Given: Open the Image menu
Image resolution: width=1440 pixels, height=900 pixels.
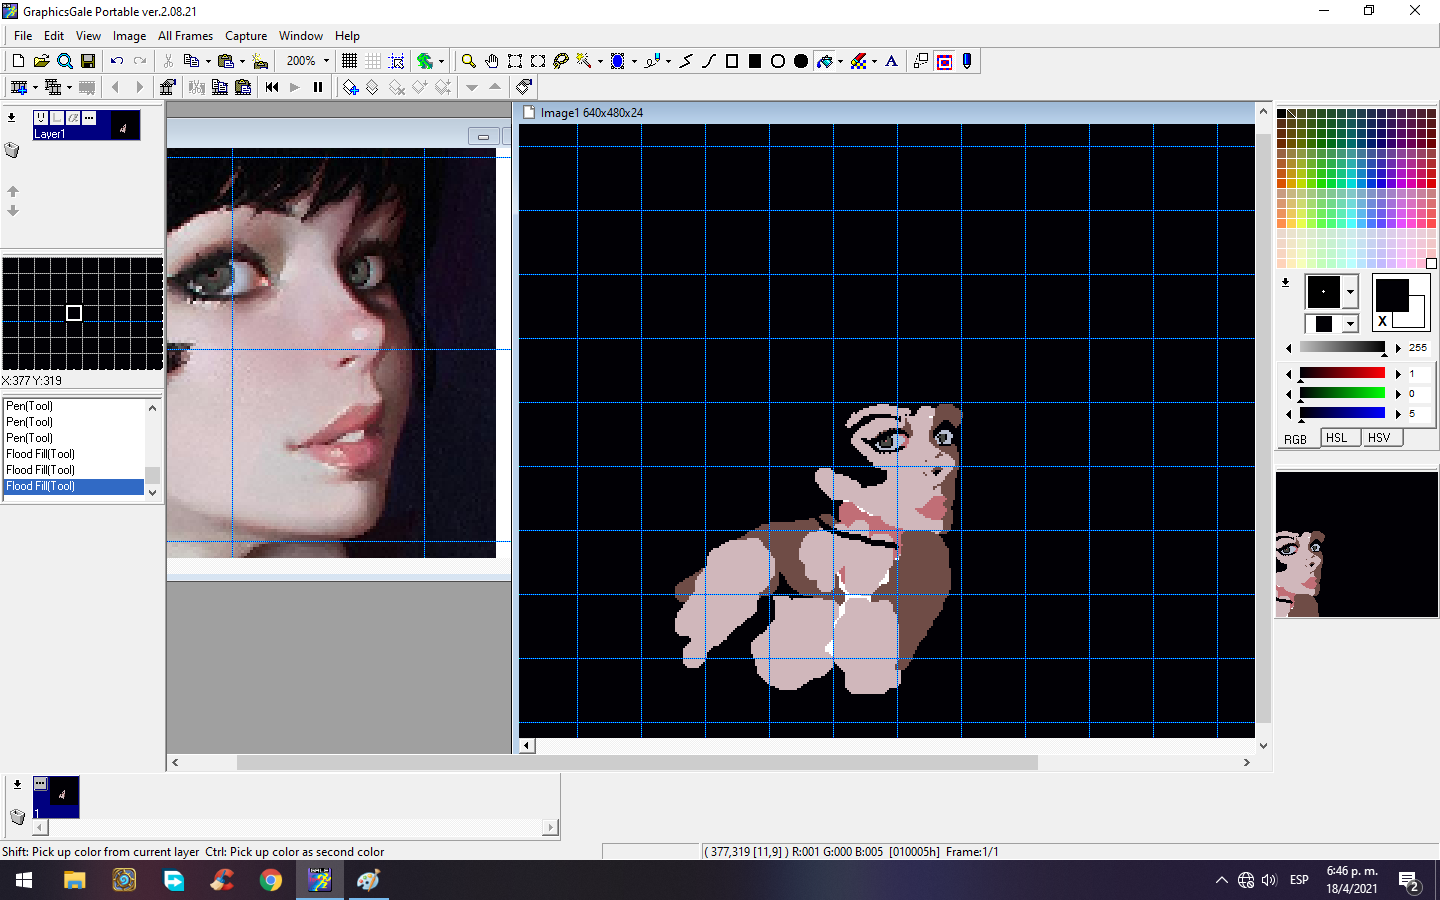Looking at the screenshot, I should click(129, 36).
